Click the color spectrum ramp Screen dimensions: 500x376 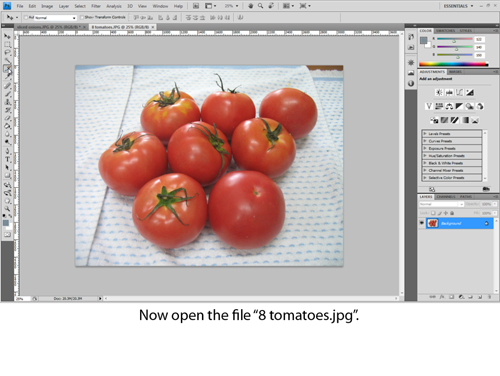pos(454,64)
